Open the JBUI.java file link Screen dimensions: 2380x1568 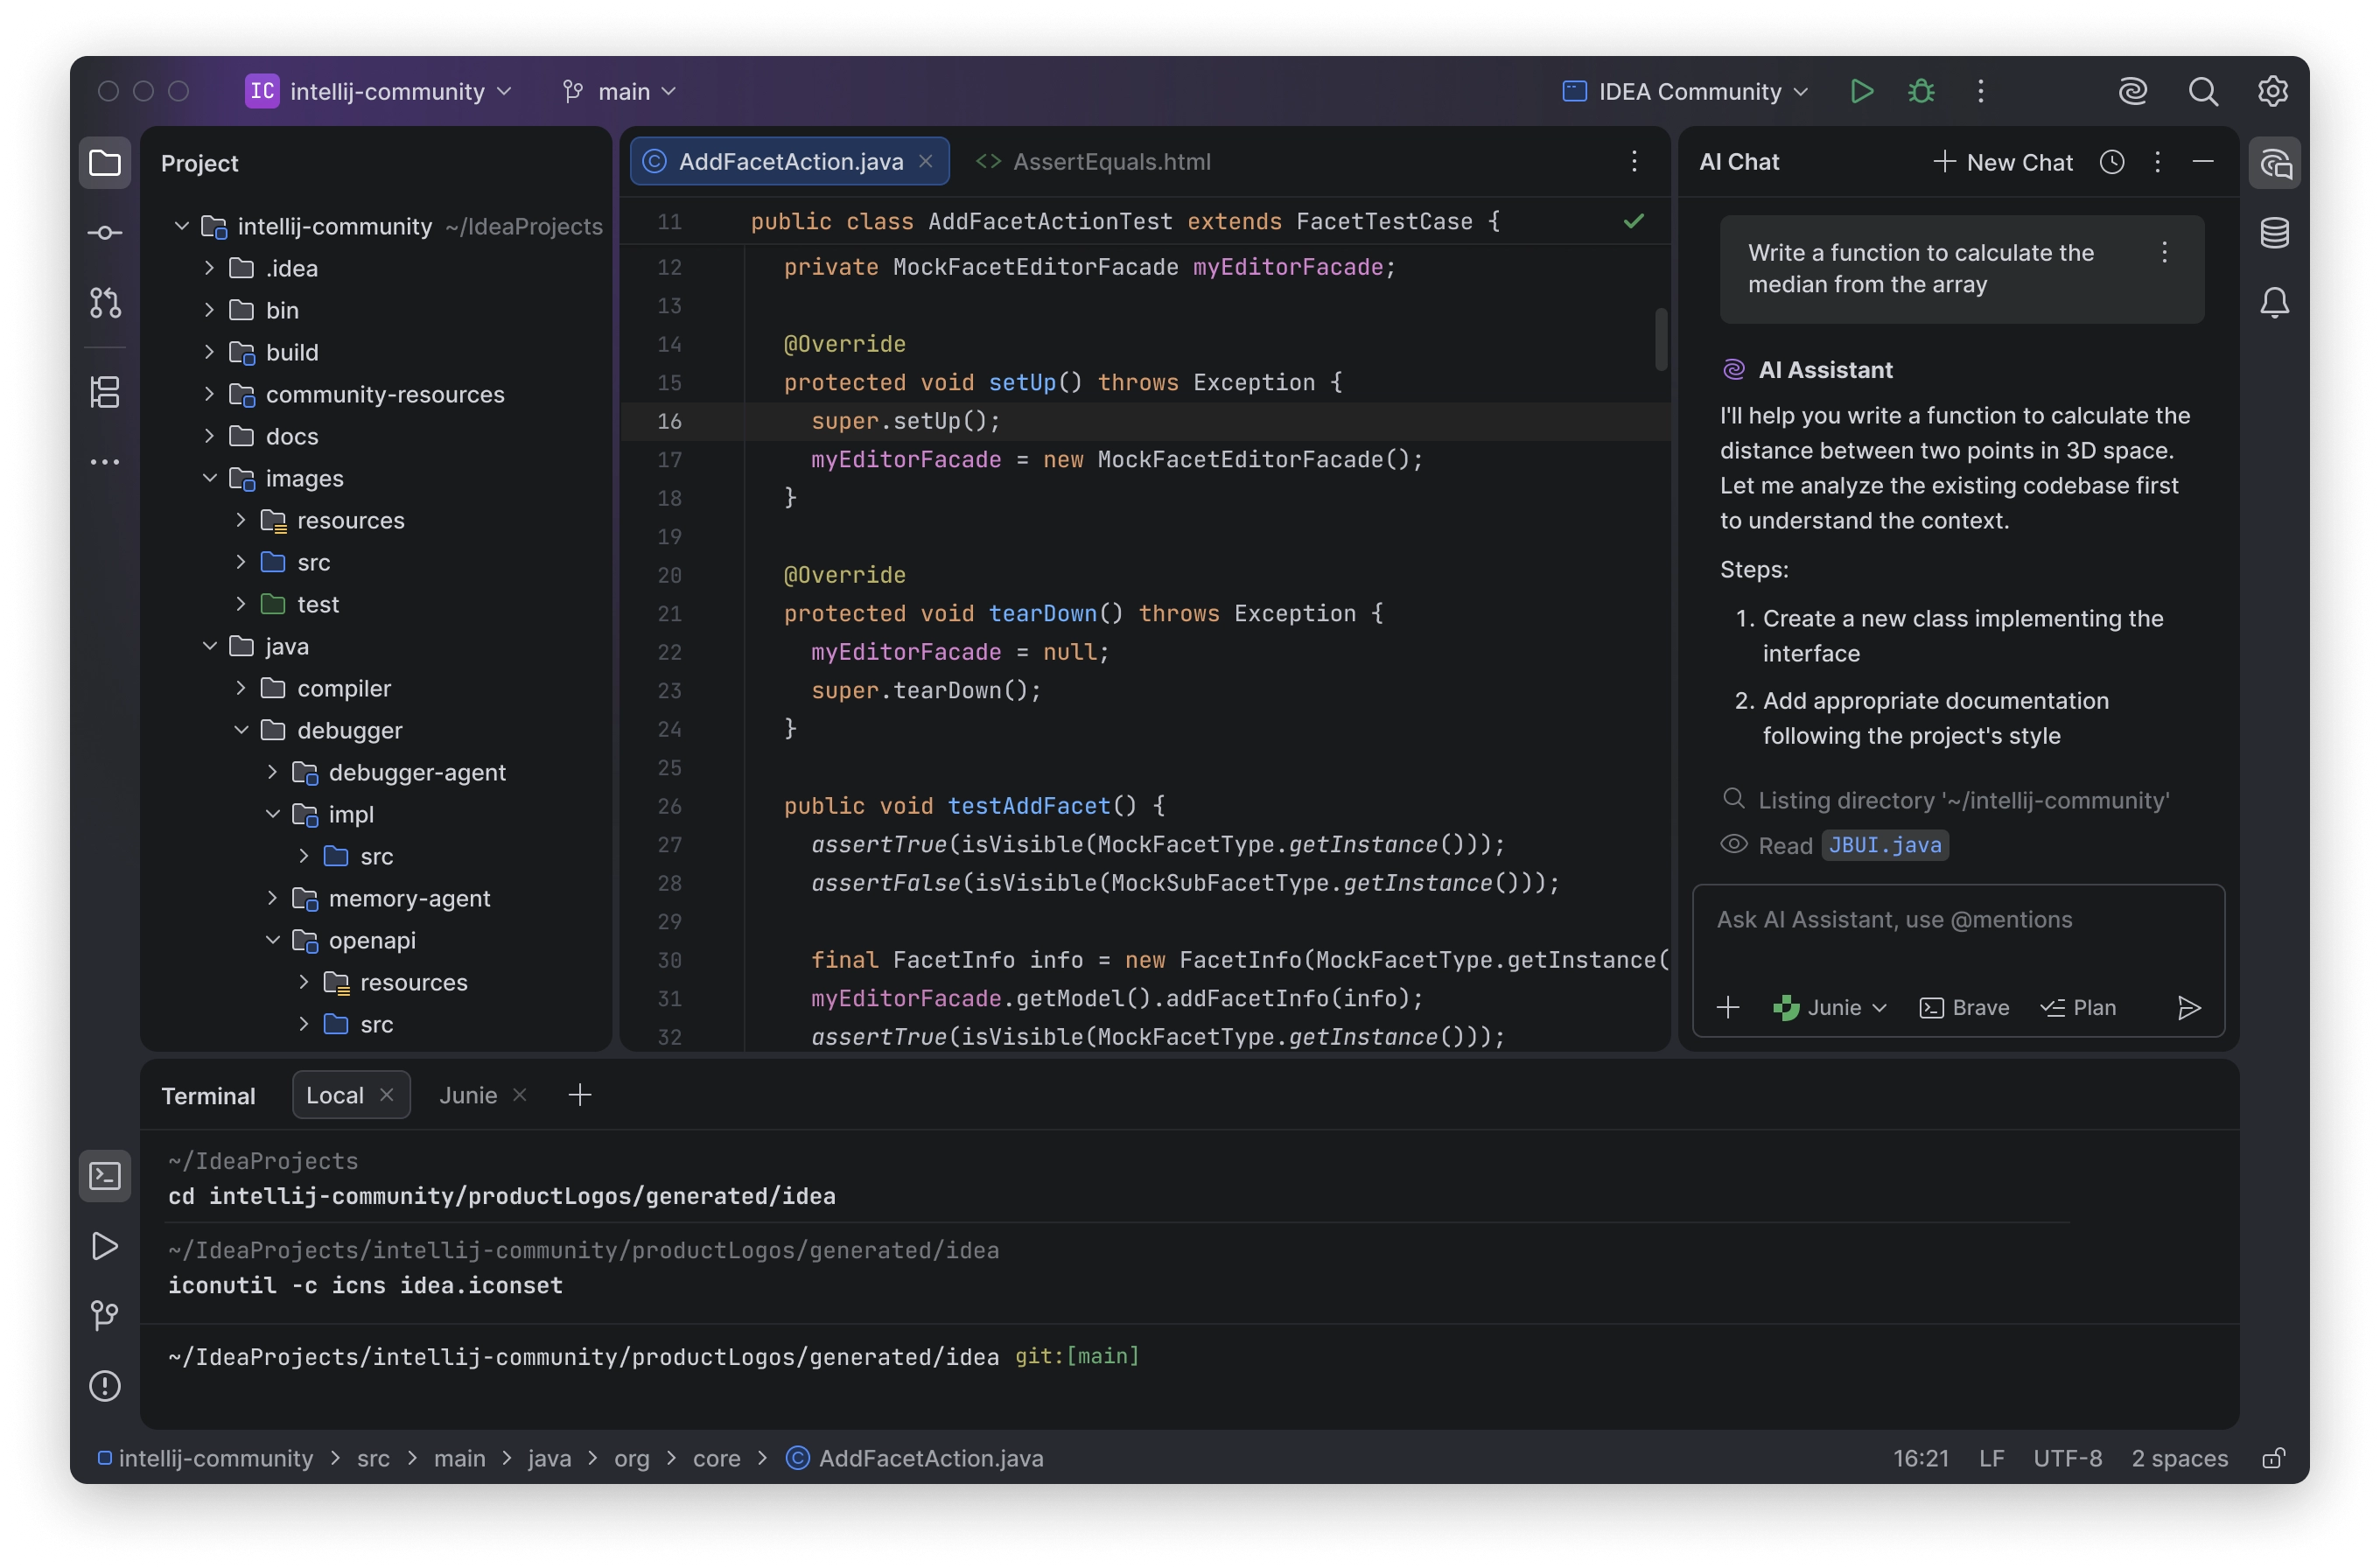coord(1884,845)
